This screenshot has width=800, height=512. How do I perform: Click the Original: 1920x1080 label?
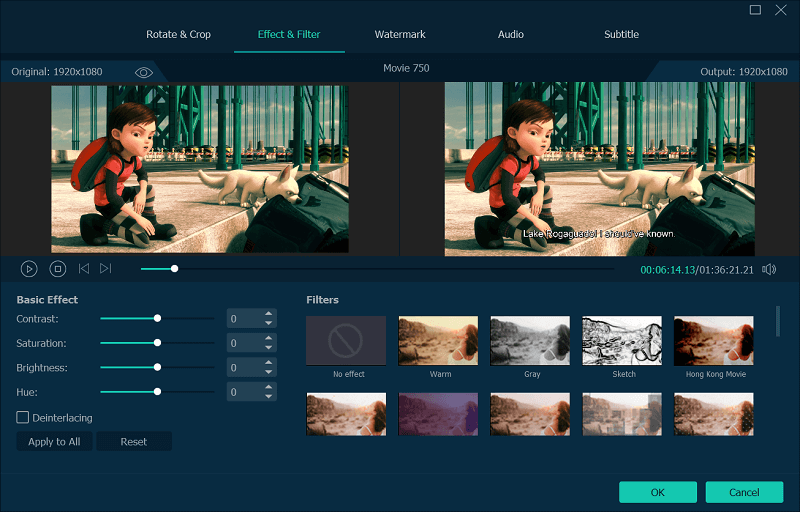(x=57, y=72)
